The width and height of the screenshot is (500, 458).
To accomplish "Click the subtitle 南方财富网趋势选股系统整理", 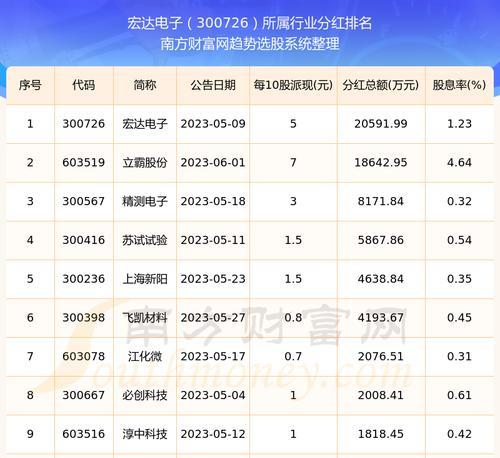I will [x=250, y=44].
